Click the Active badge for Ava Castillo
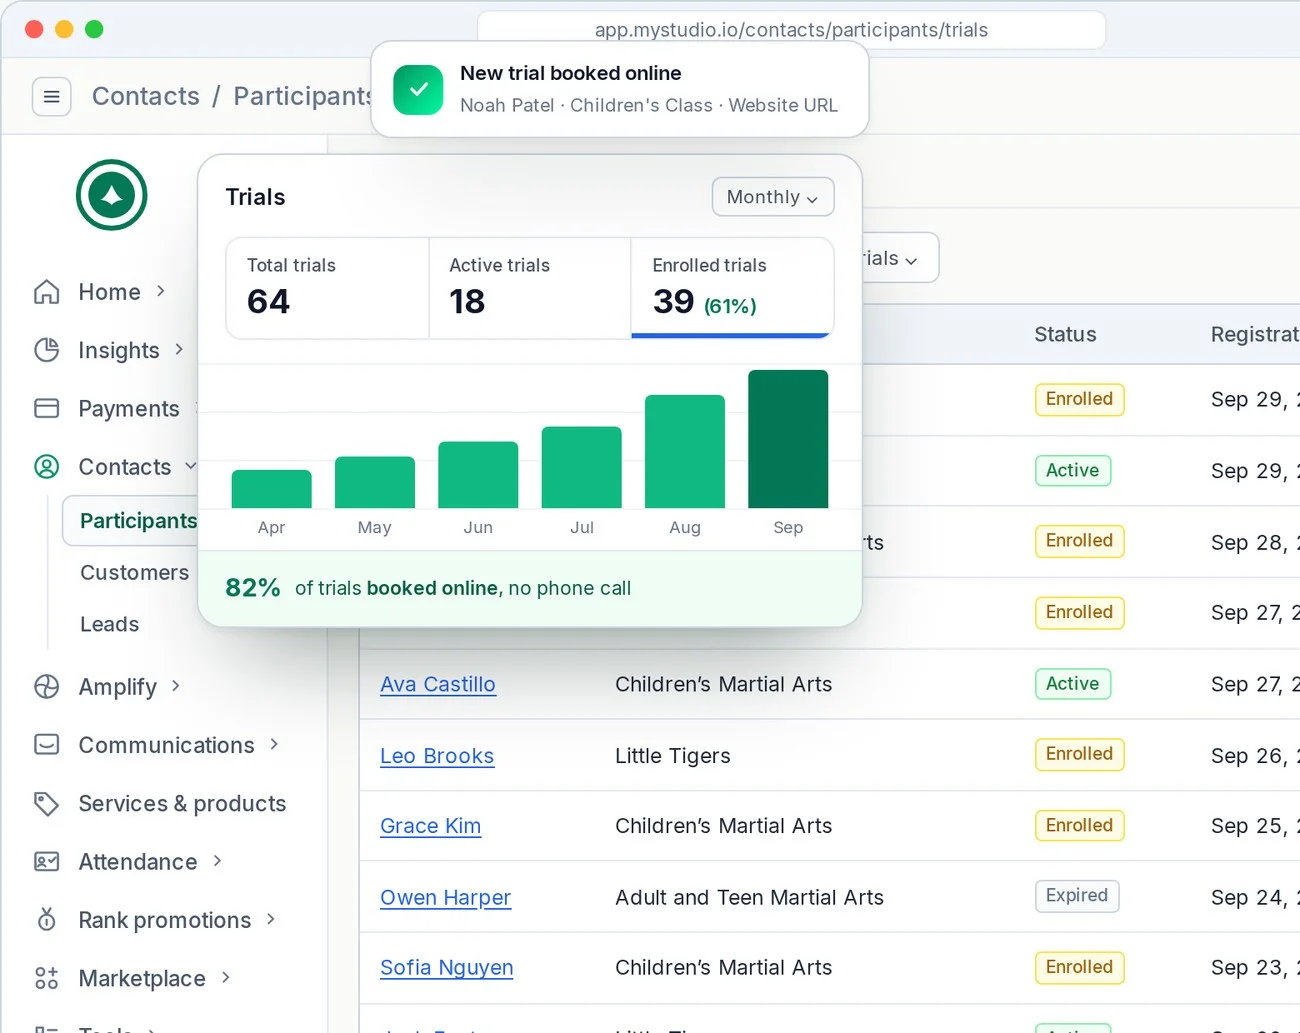This screenshot has height=1033, width=1300. [x=1073, y=684]
